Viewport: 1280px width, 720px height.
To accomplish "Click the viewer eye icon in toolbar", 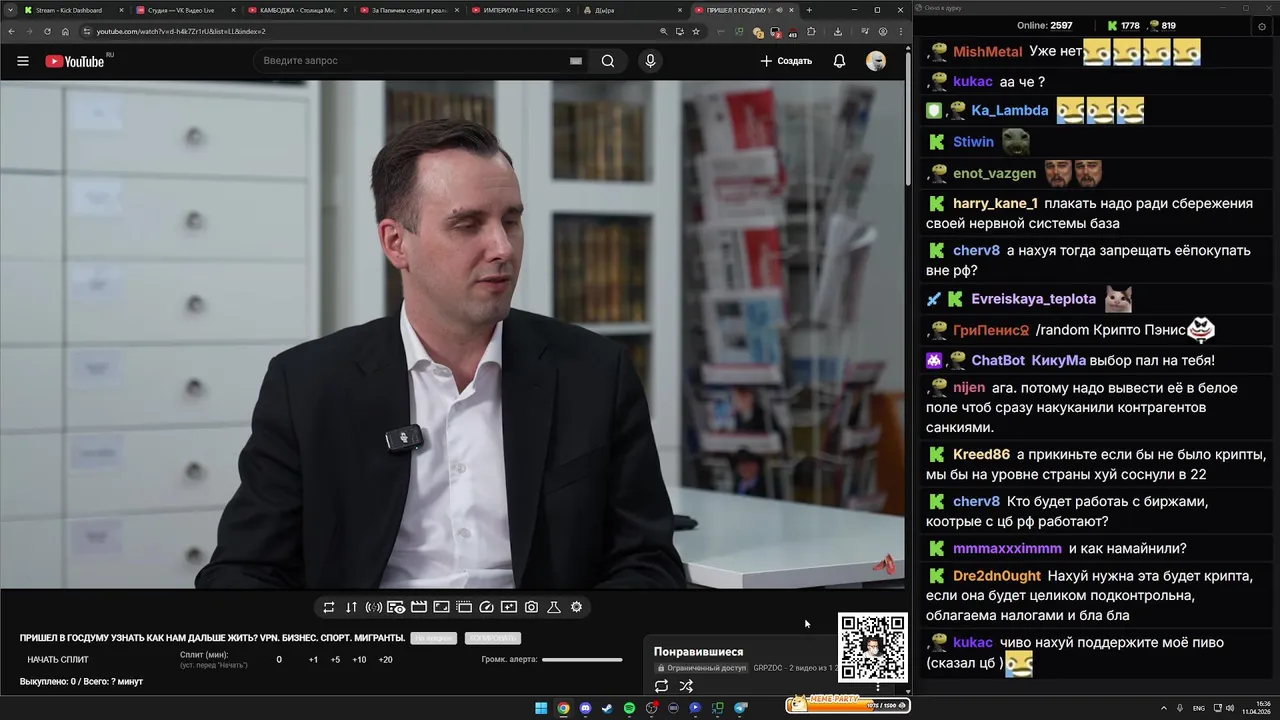I will 396,607.
